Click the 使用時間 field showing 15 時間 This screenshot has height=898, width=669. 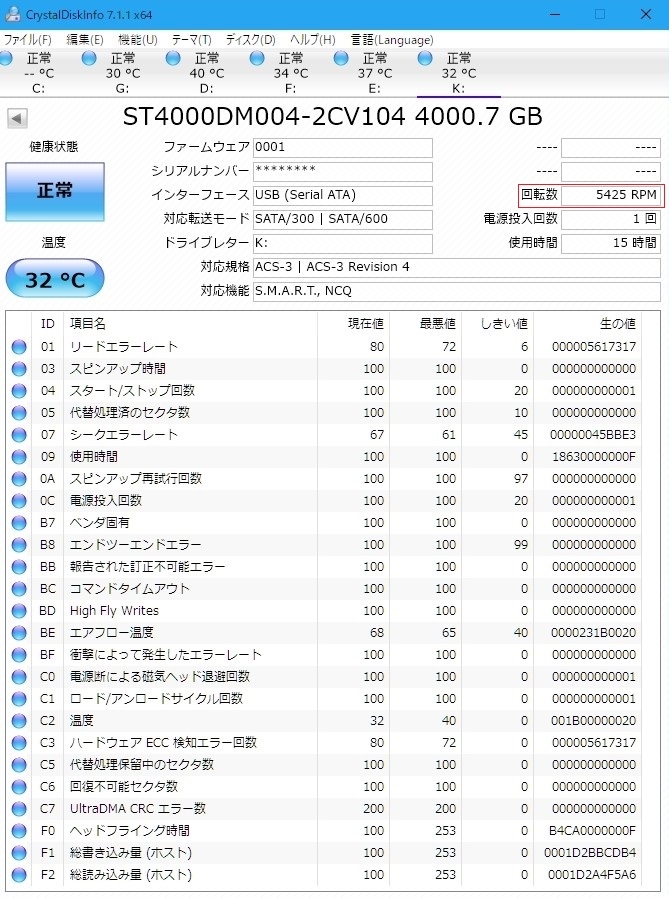pos(611,243)
